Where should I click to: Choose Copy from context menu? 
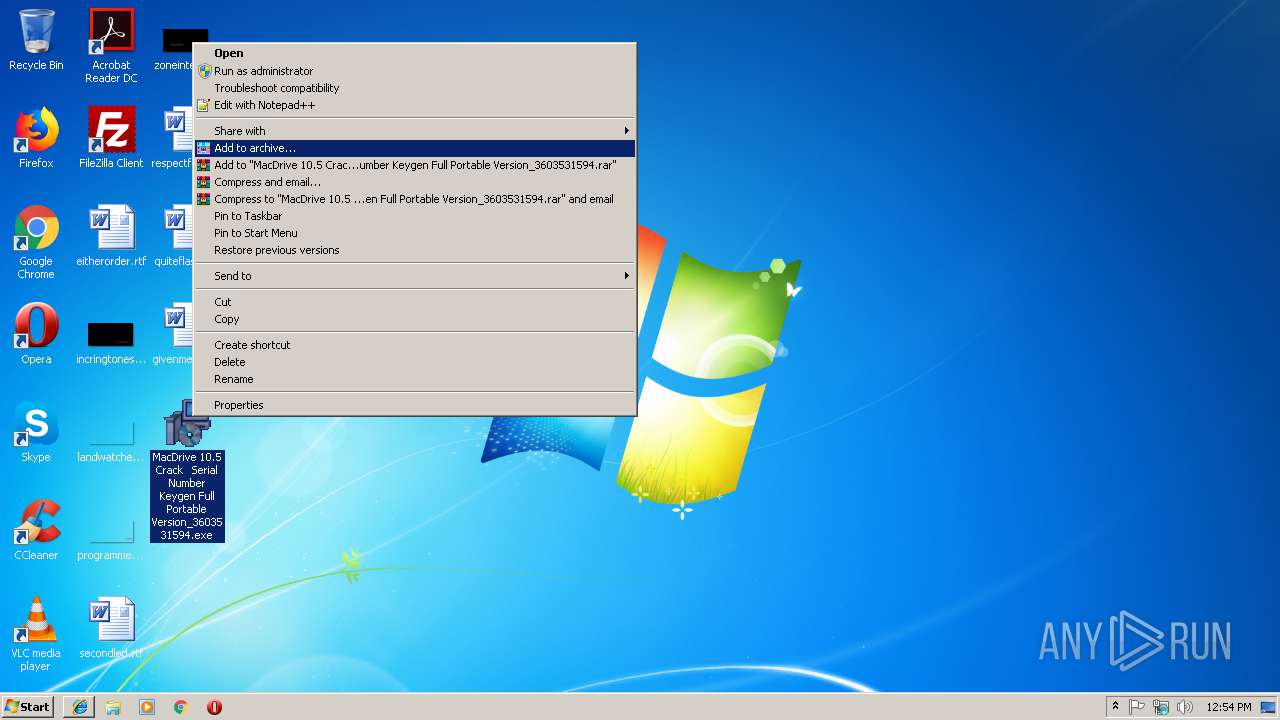pyautogui.click(x=415, y=319)
